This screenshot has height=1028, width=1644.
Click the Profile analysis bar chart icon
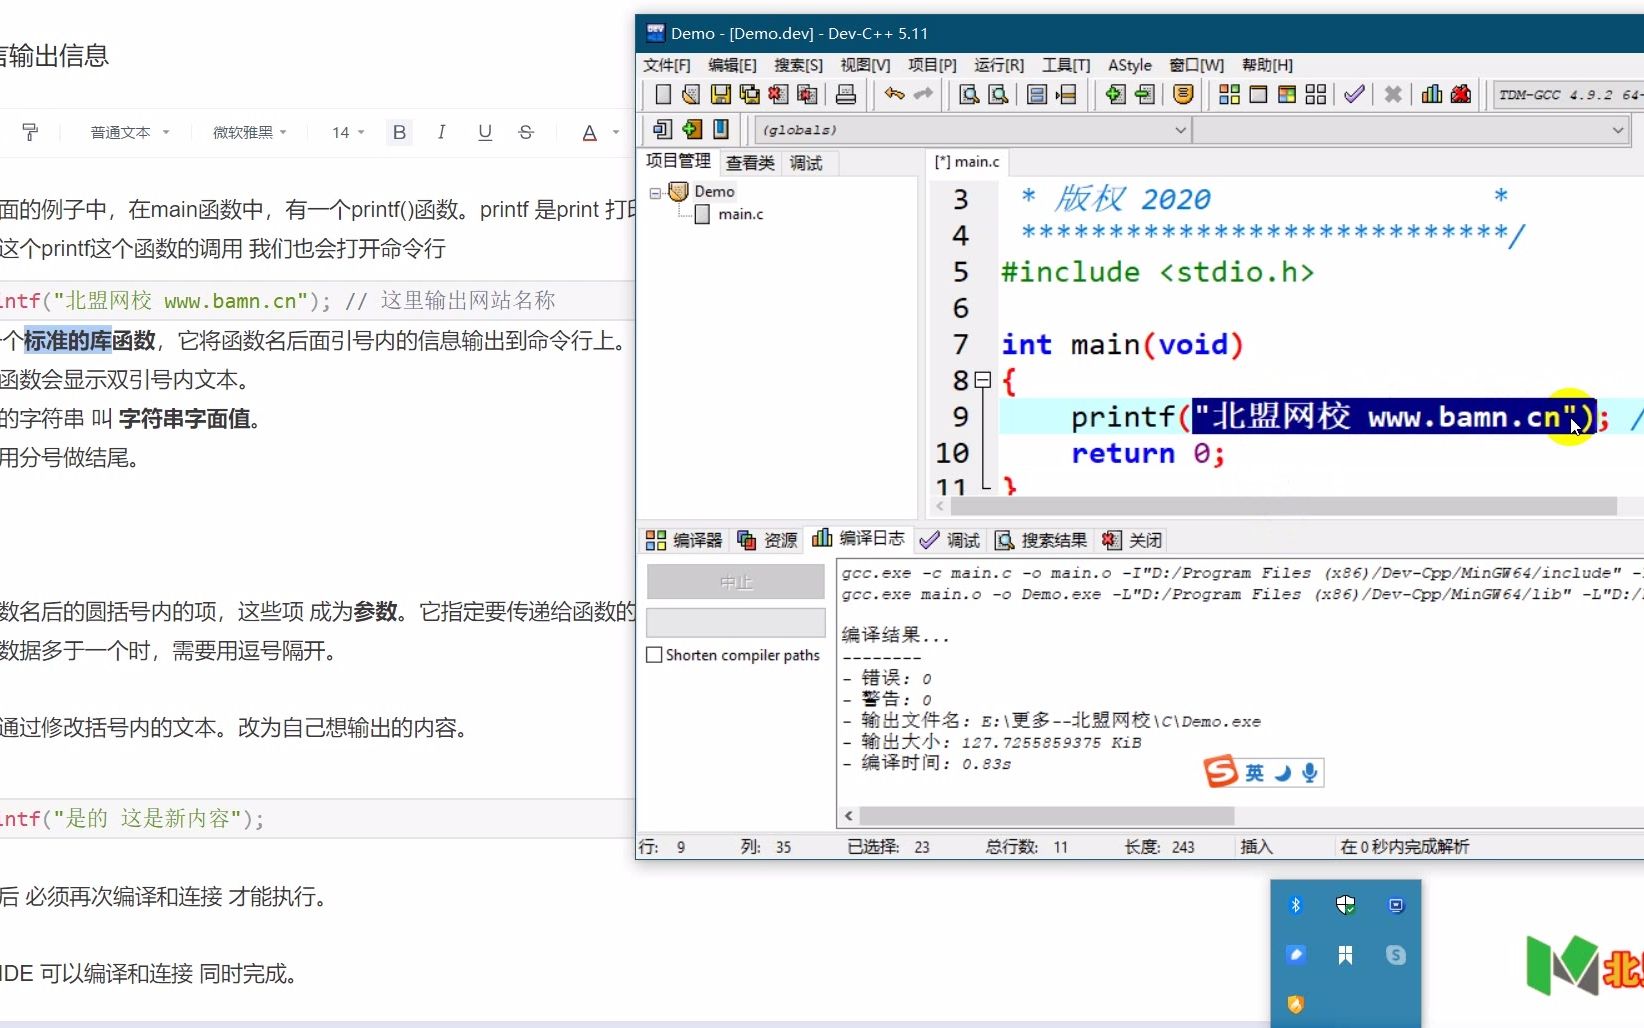1432,94
